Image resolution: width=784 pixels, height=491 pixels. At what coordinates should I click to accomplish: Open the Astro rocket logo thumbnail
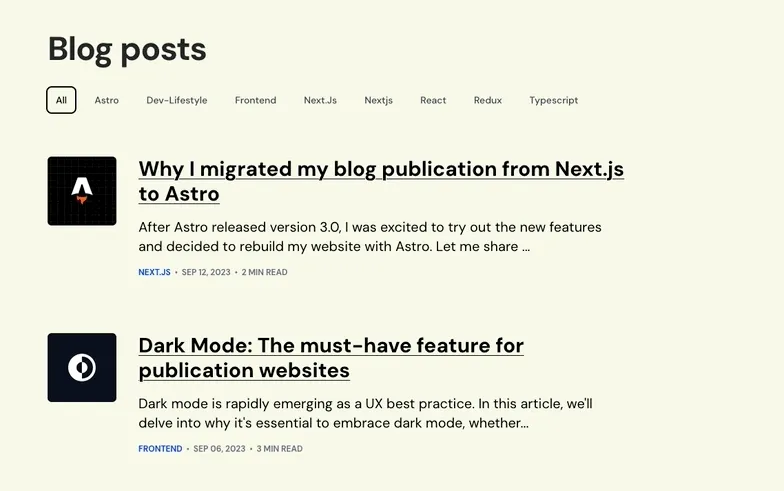[82, 191]
